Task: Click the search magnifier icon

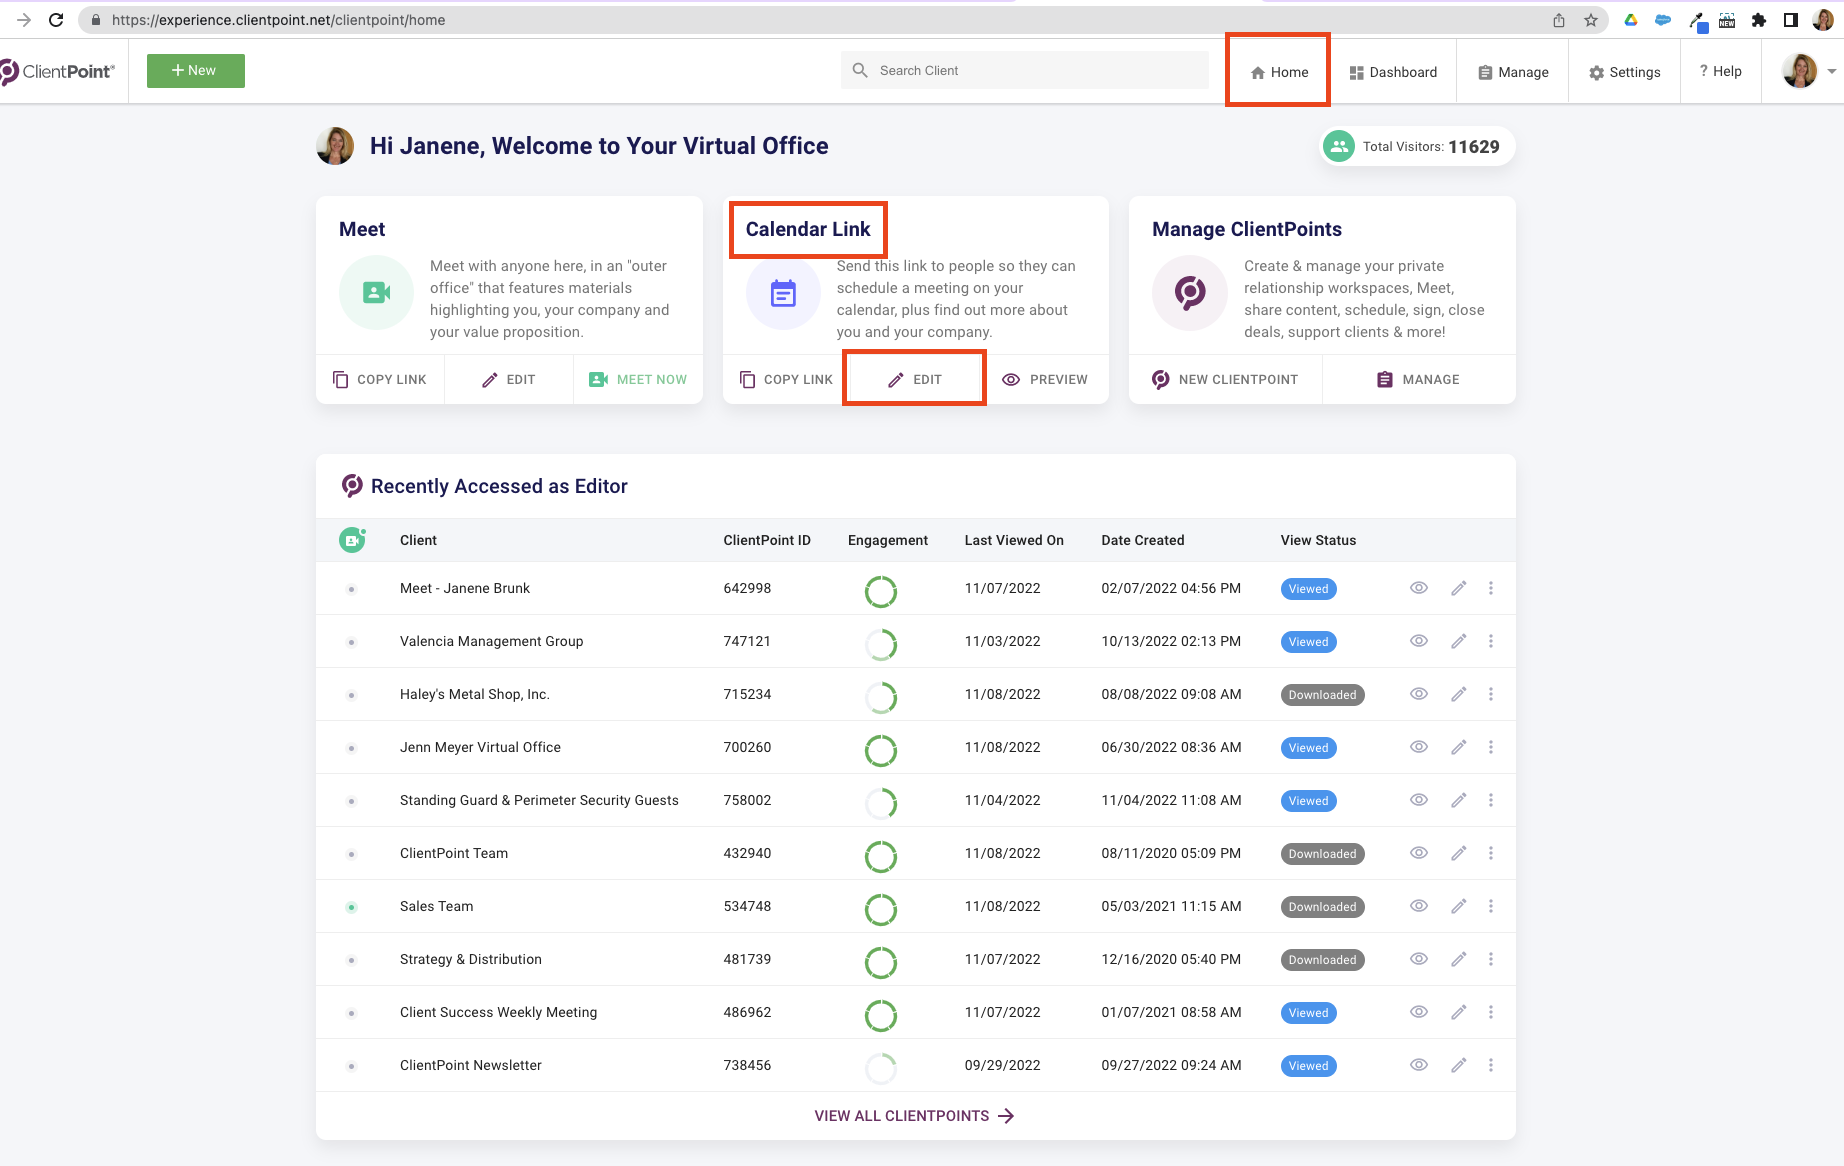Action: (x=860, y=70)
